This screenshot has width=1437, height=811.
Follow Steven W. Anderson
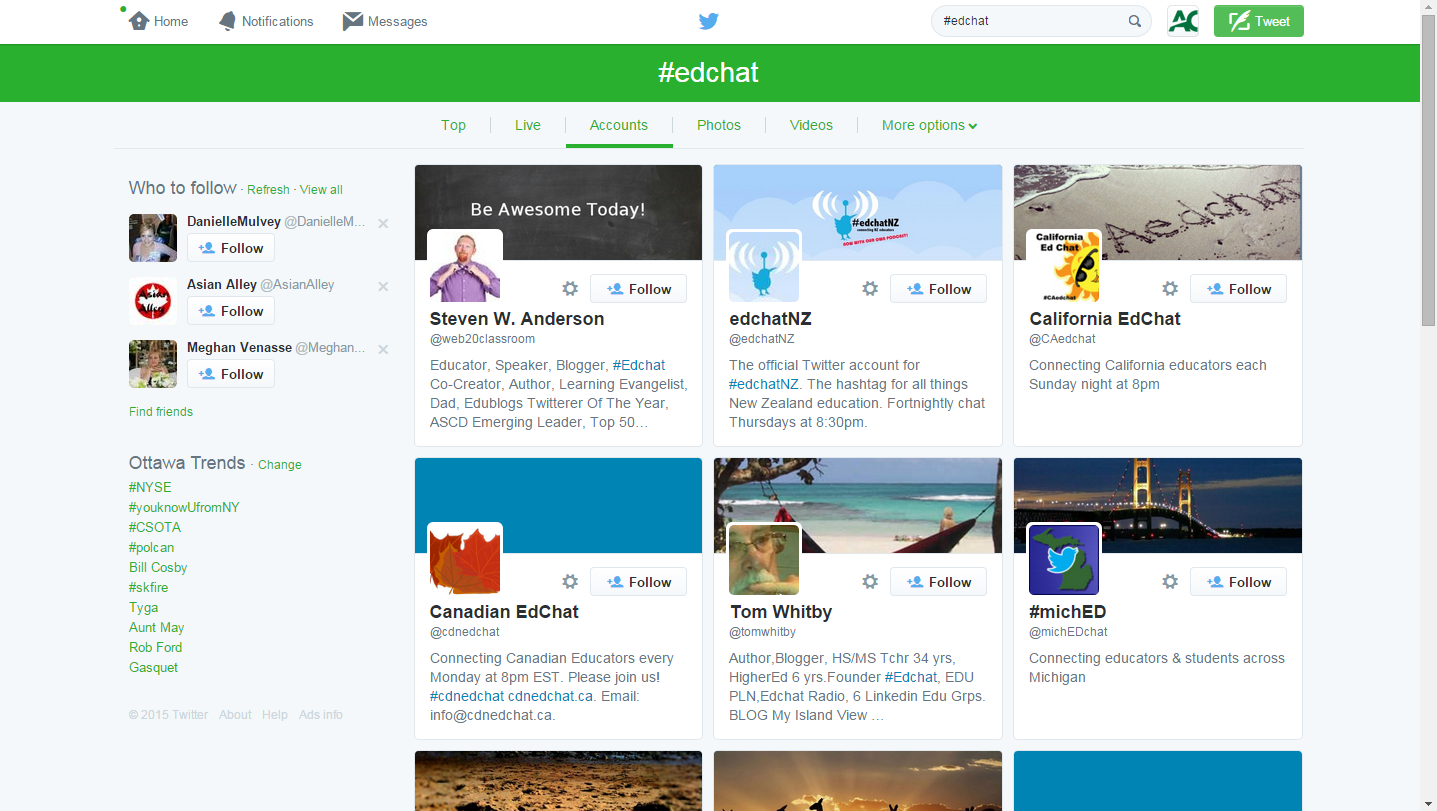point(638,289)
